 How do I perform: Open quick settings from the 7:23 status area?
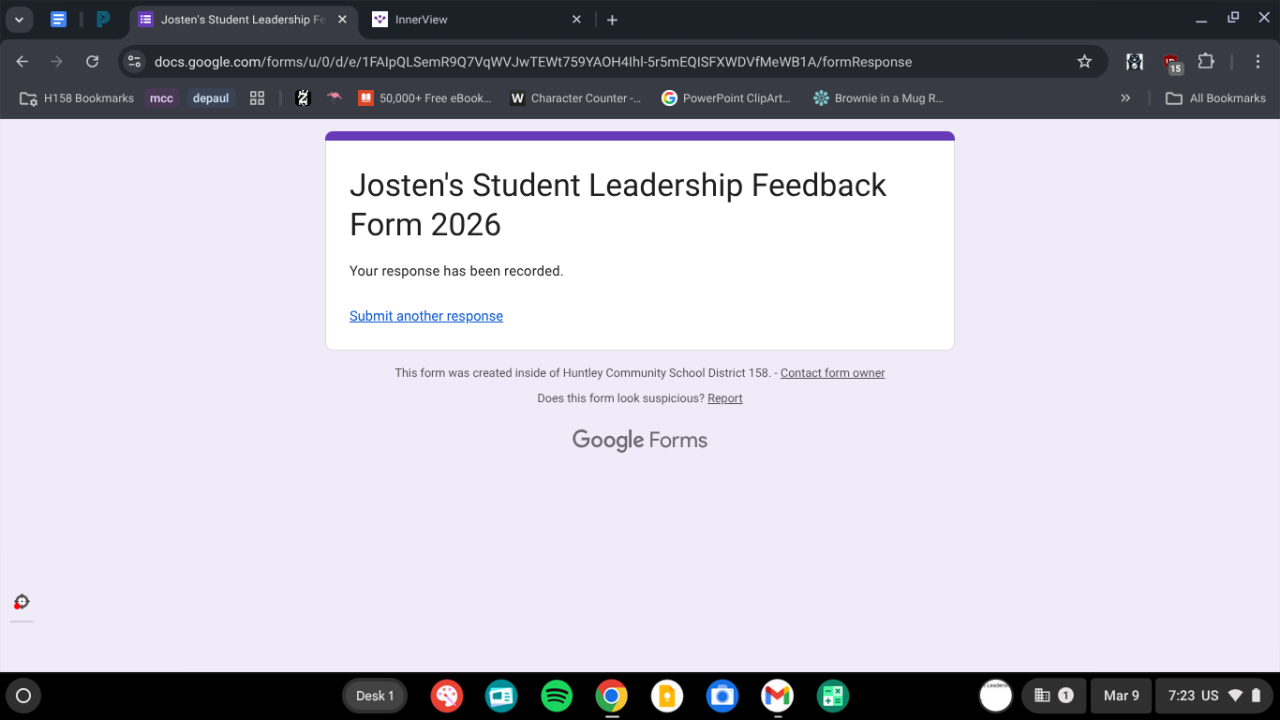[1214, 696]
